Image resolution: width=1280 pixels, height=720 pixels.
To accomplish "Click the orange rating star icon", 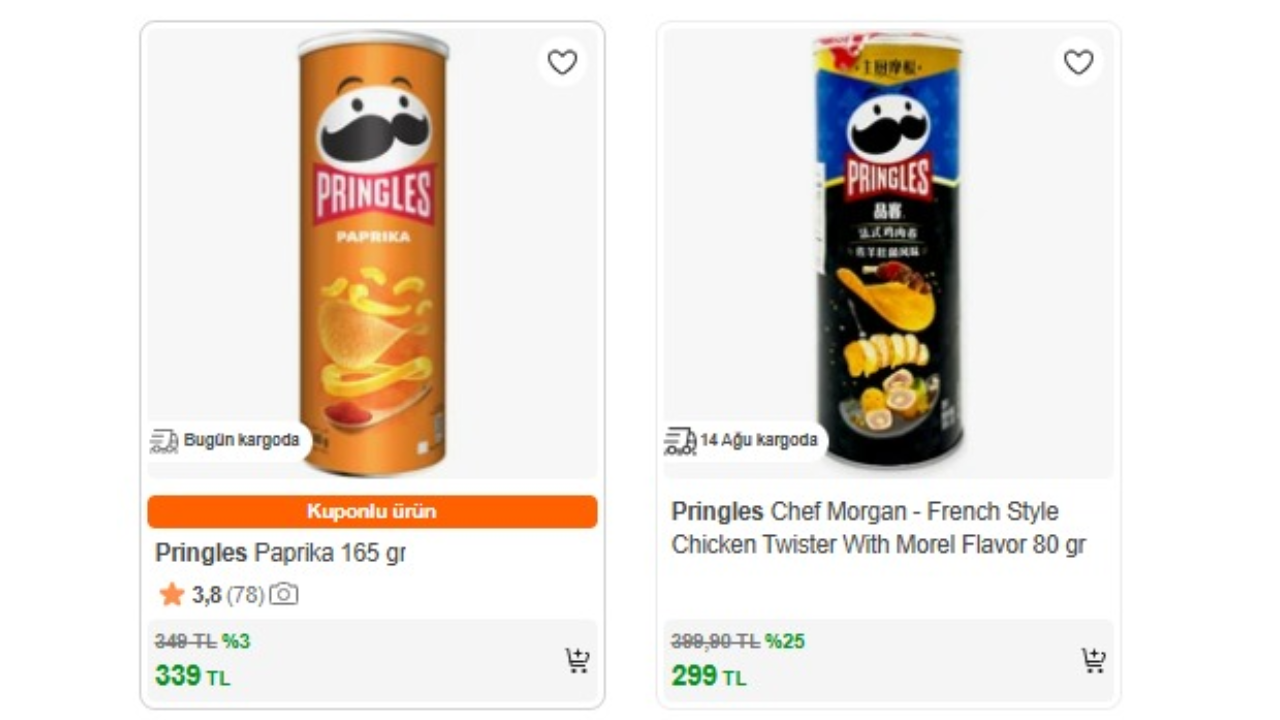I will click(171, 595).
